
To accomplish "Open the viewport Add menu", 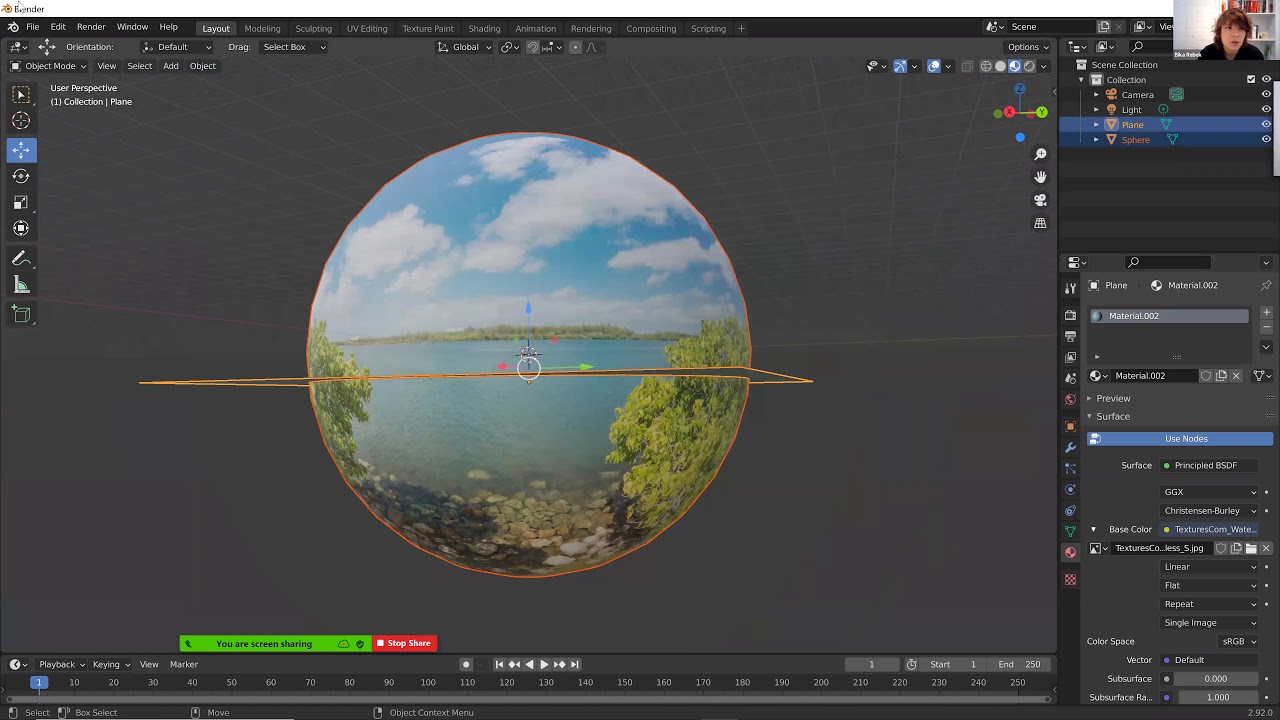I will (x=171, y=66).
